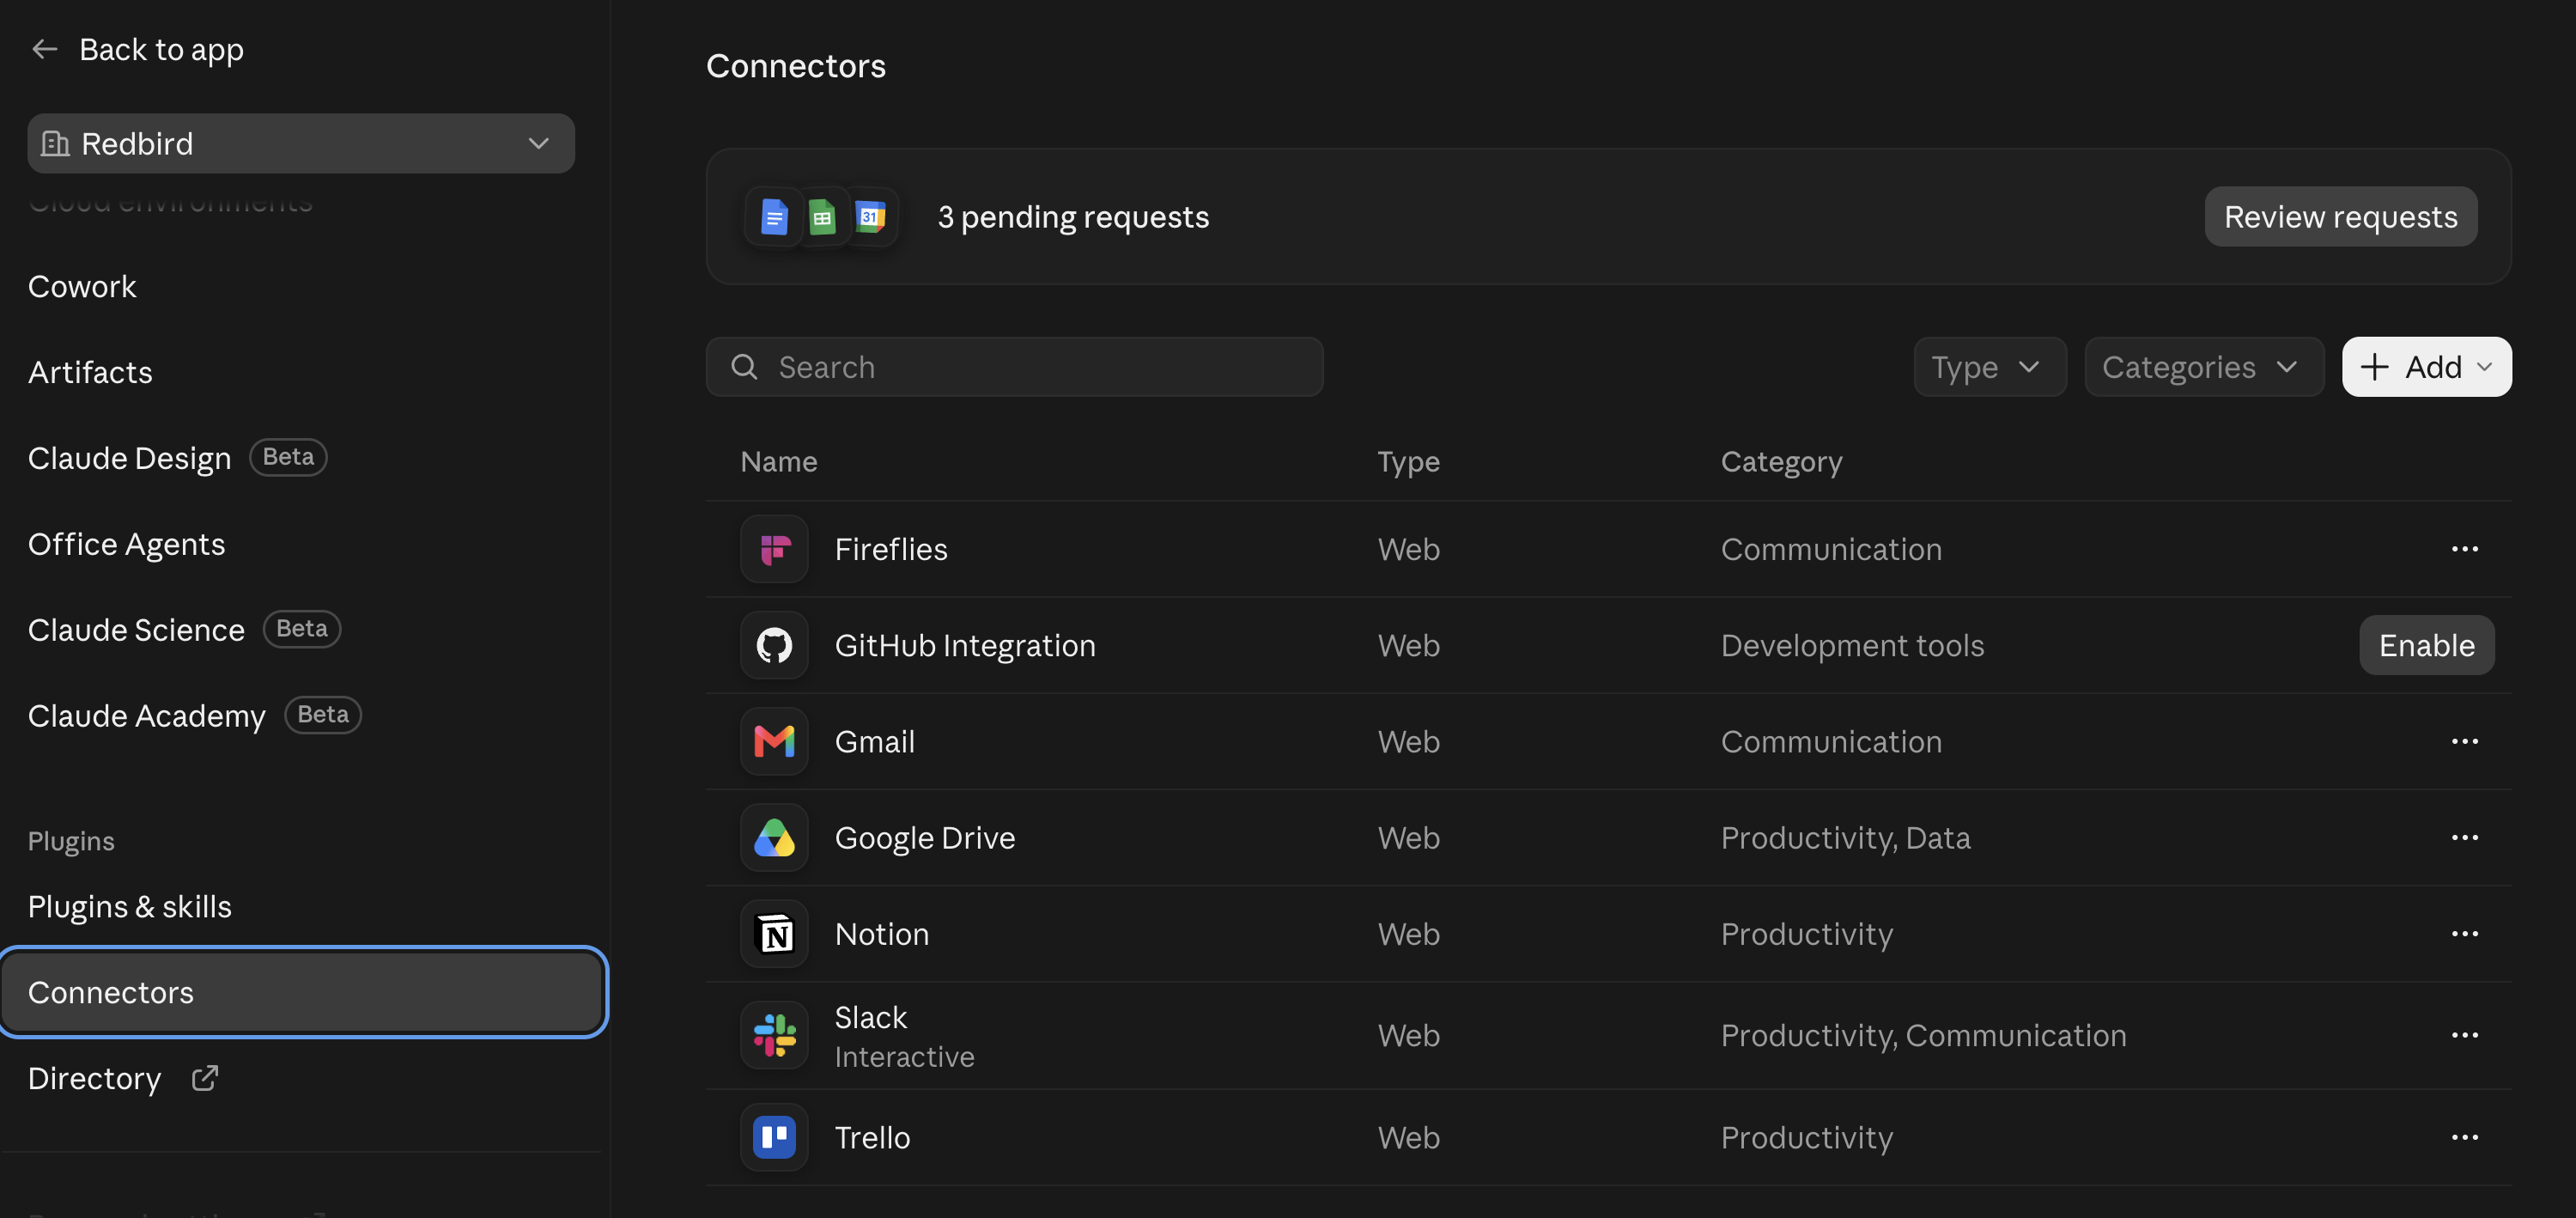Click the Beta badge beside Claude Design

click(288, 457)
